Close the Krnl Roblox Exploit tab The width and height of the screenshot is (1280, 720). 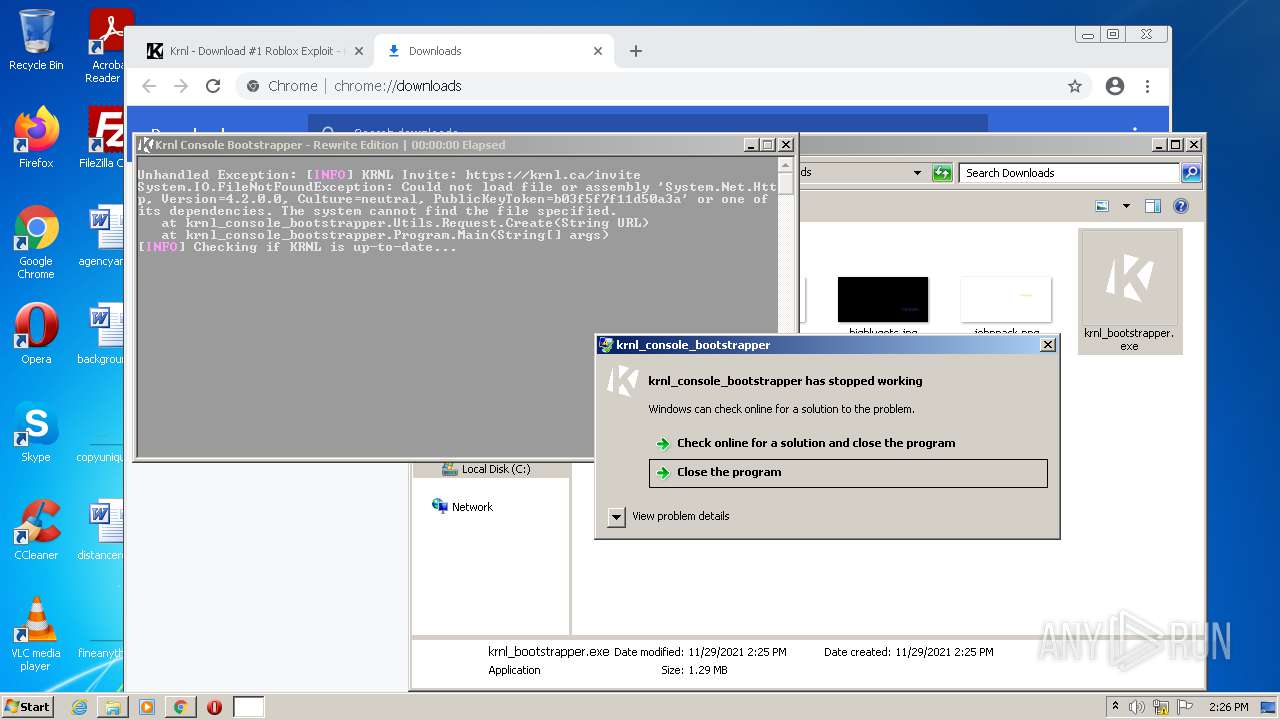pyautogui.click(x=359, y=51)
